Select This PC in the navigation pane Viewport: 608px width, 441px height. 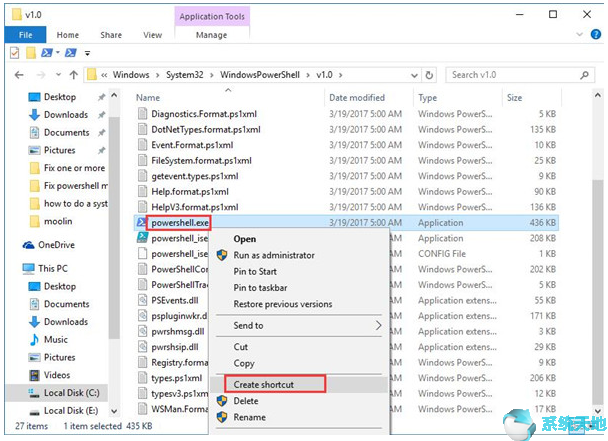click(53, 268)
